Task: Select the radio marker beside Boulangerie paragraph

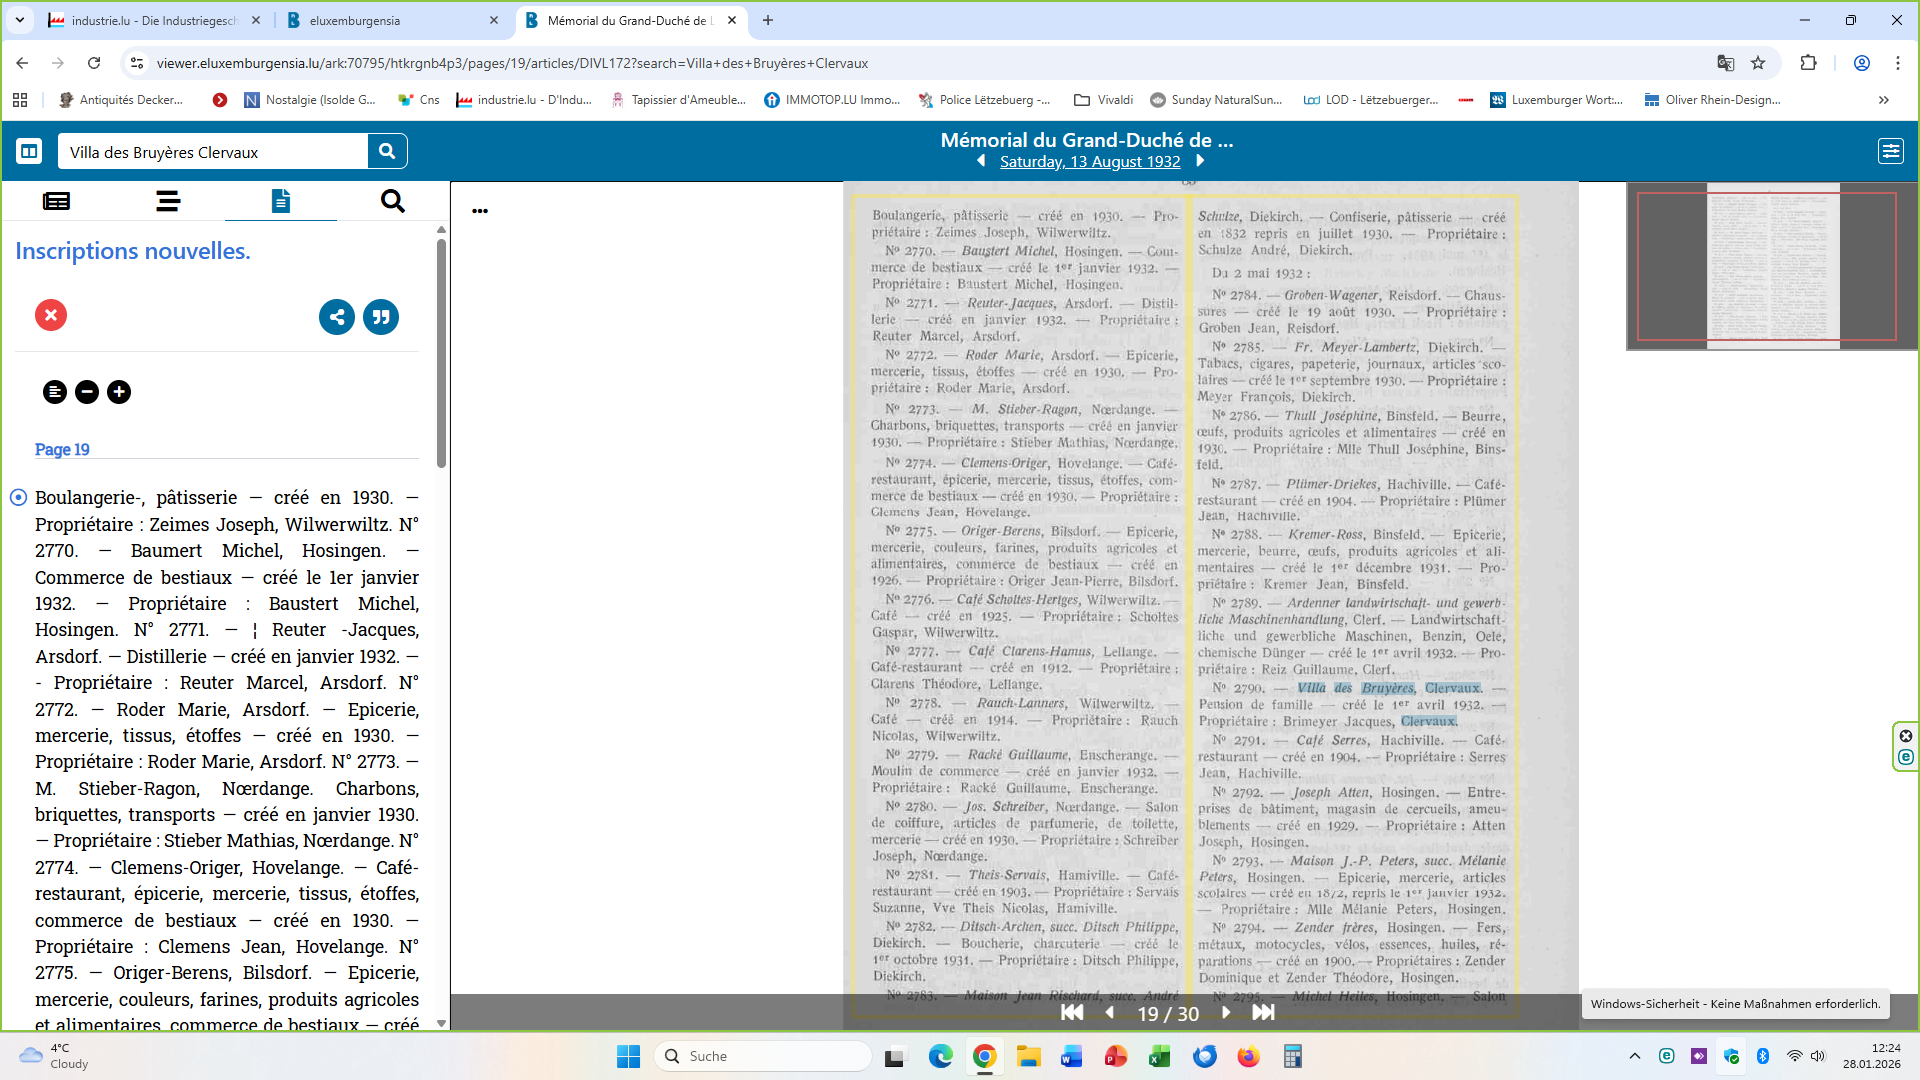Action: [x=18, y=497]
